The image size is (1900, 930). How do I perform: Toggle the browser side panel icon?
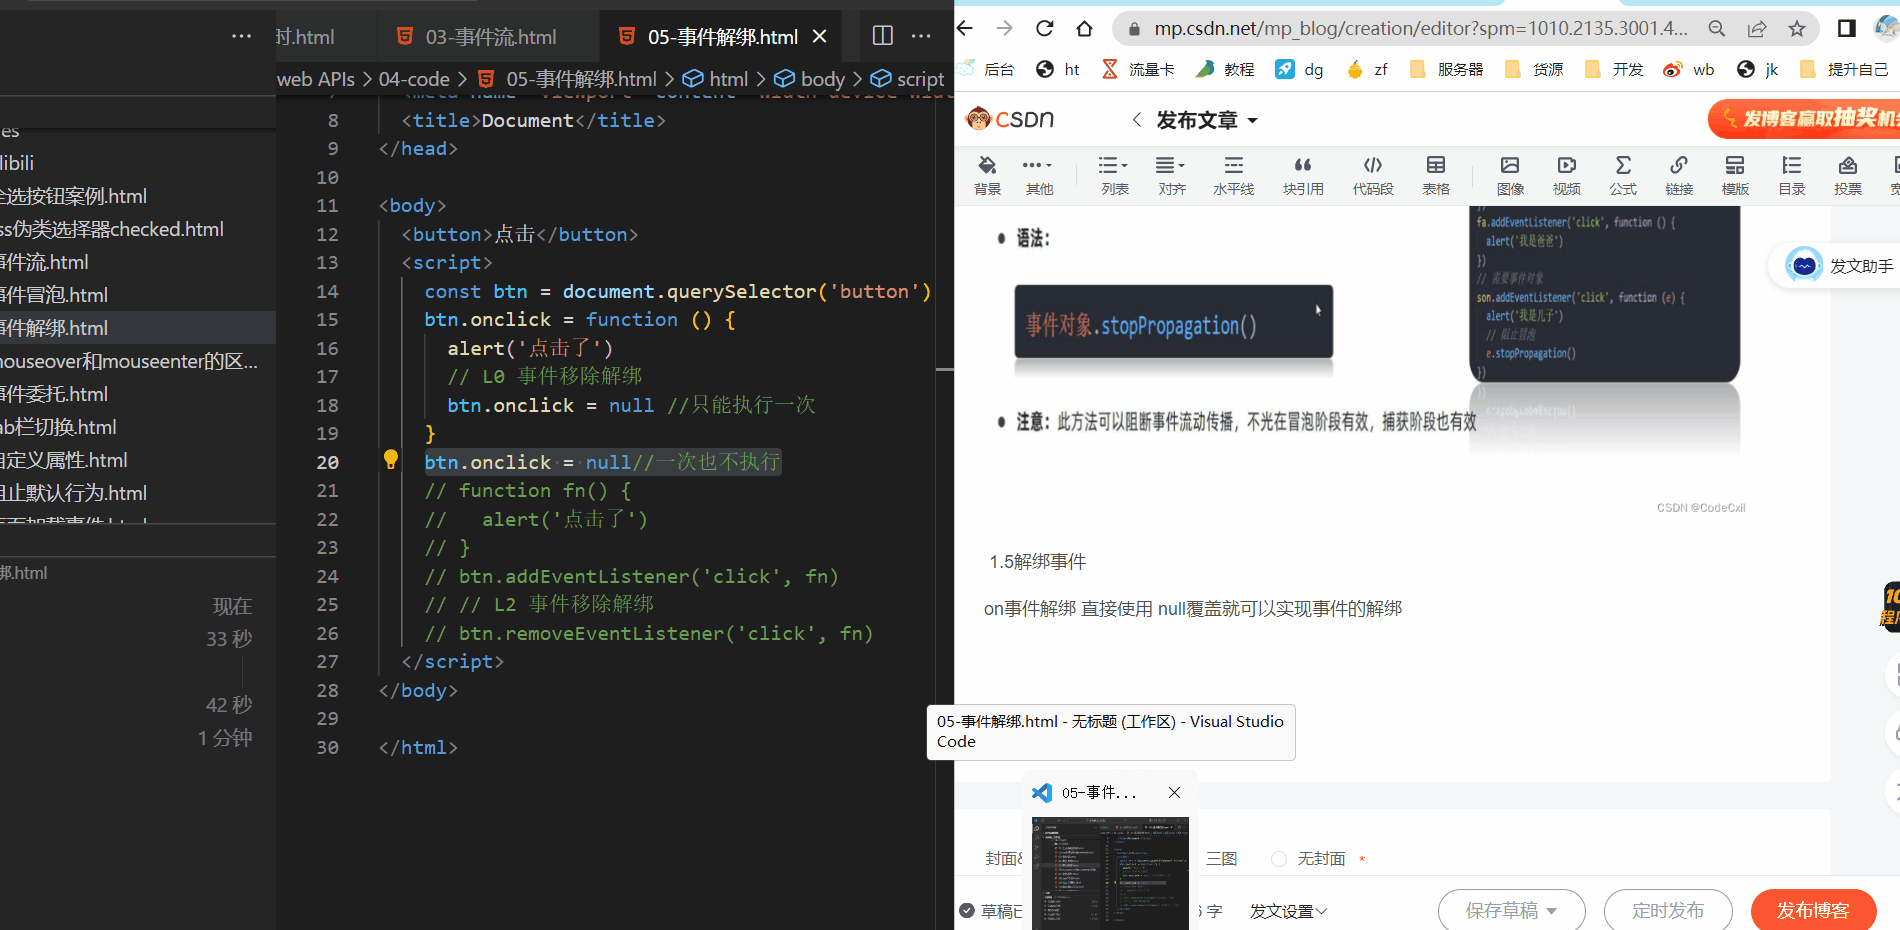click(x=1847, y=29)
